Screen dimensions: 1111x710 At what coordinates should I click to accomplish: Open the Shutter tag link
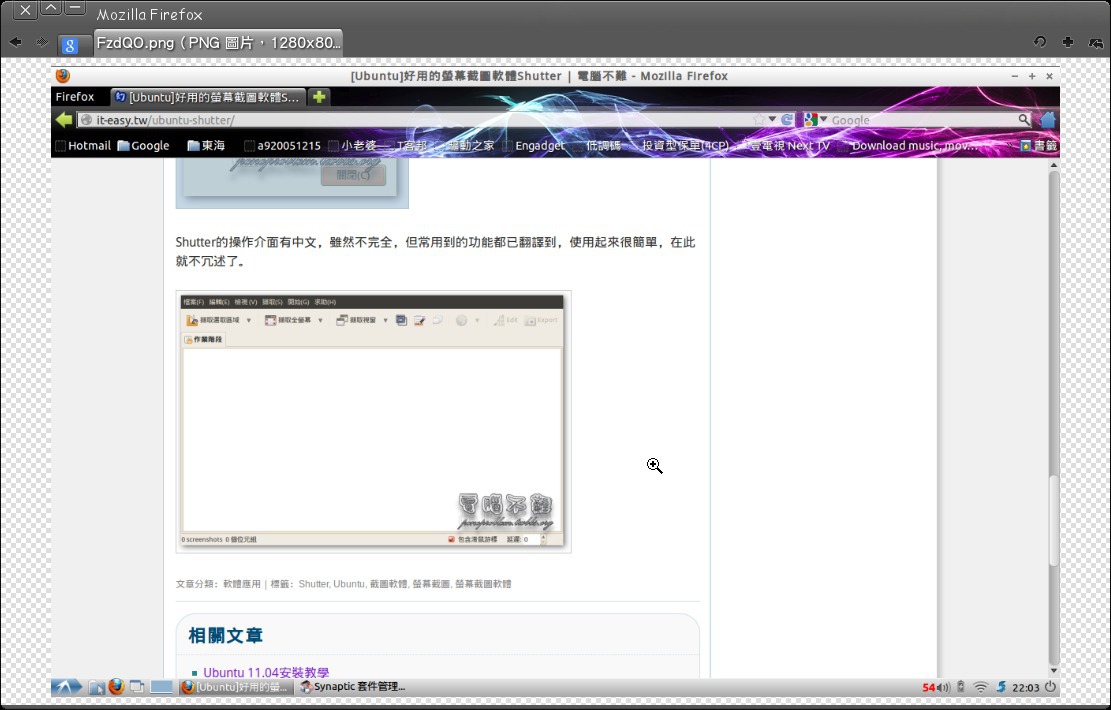[313, 584]
